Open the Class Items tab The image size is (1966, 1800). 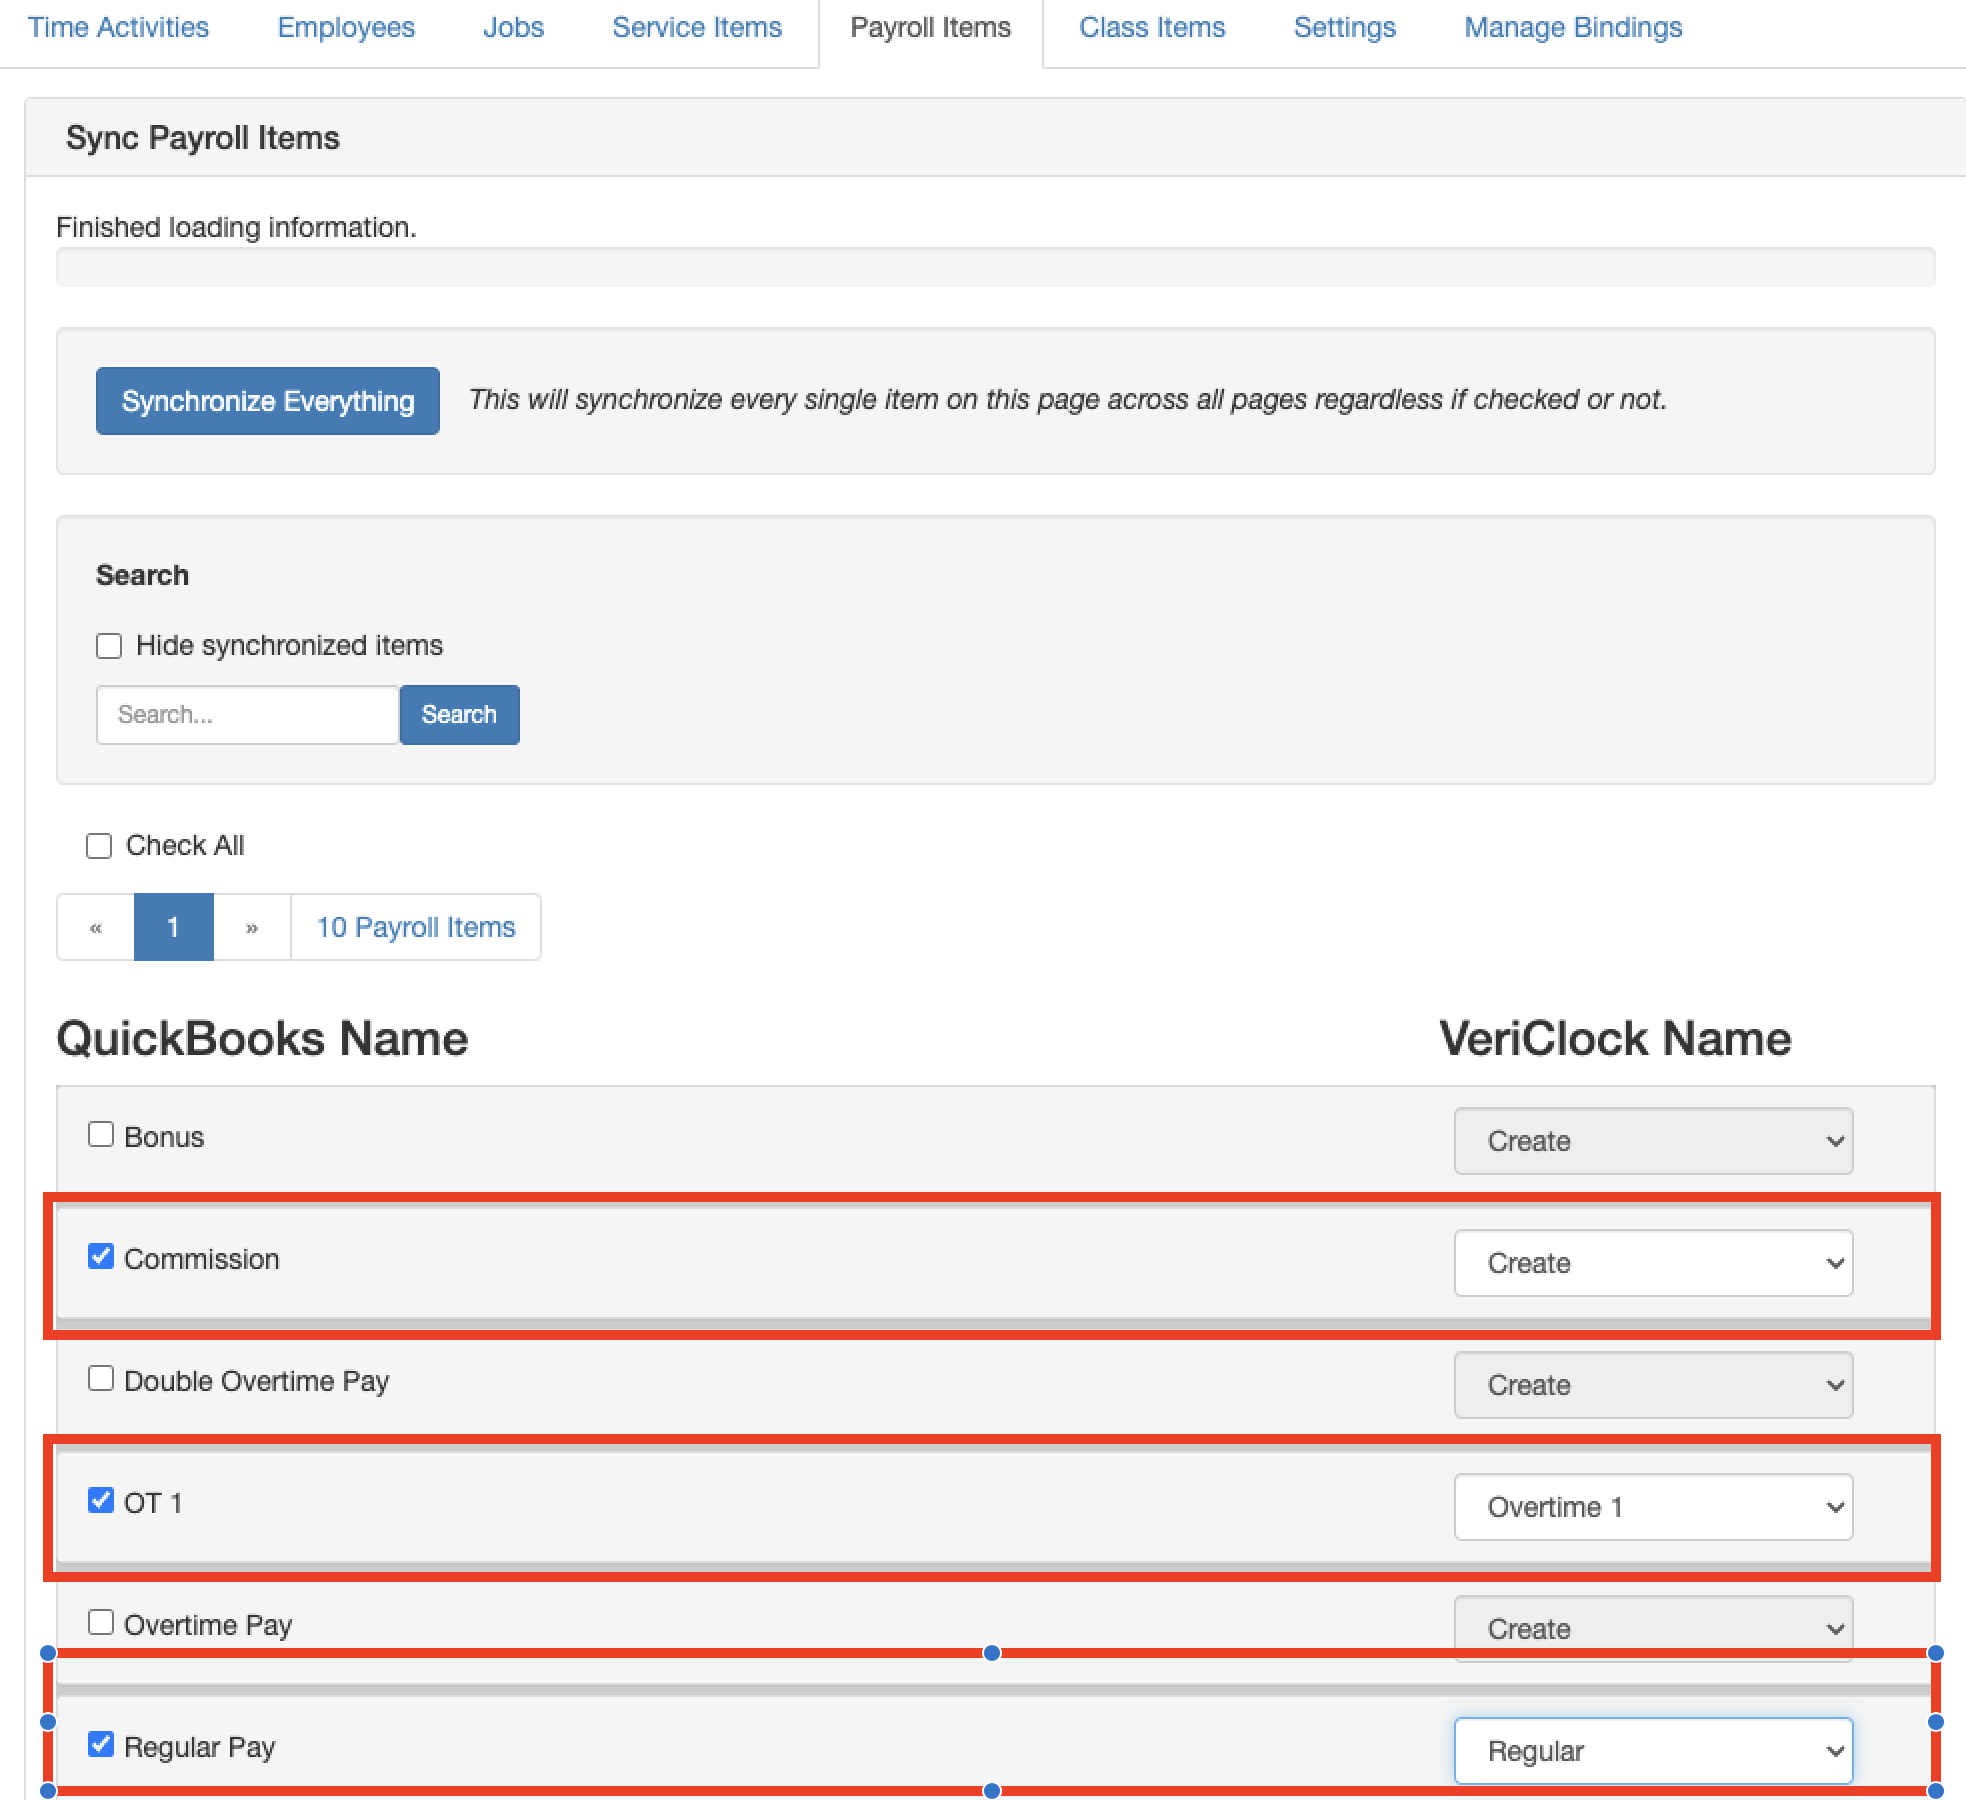(1151, 27)
